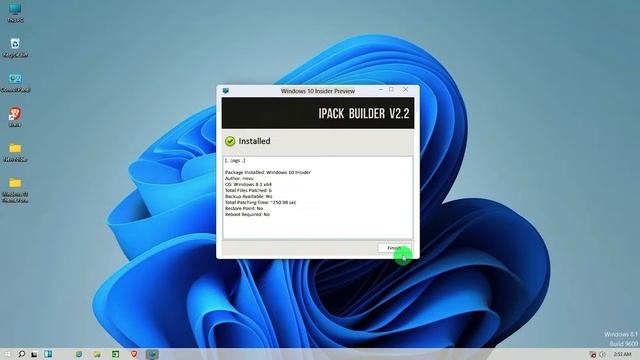Image resolution: width=640 pixels, height=360 pixels.
Task: Open Search from the taskbar magnifier icon
Action: click(x=22, y=354)
